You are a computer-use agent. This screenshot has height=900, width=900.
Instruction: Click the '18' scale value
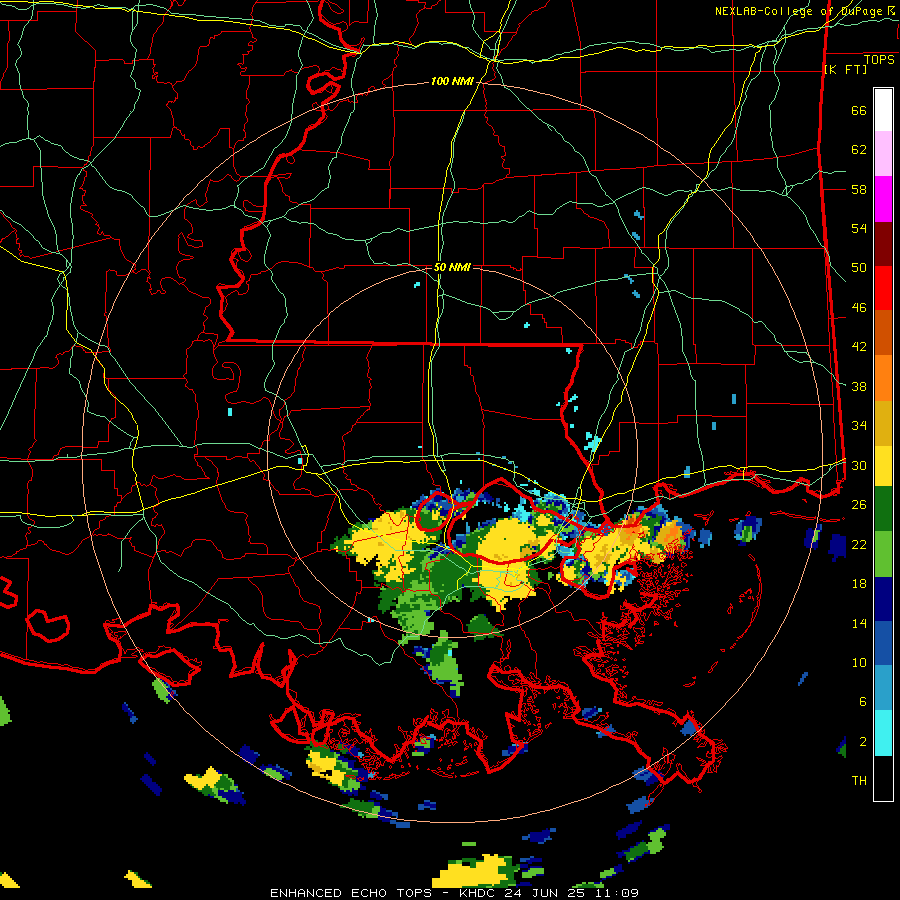859,584
